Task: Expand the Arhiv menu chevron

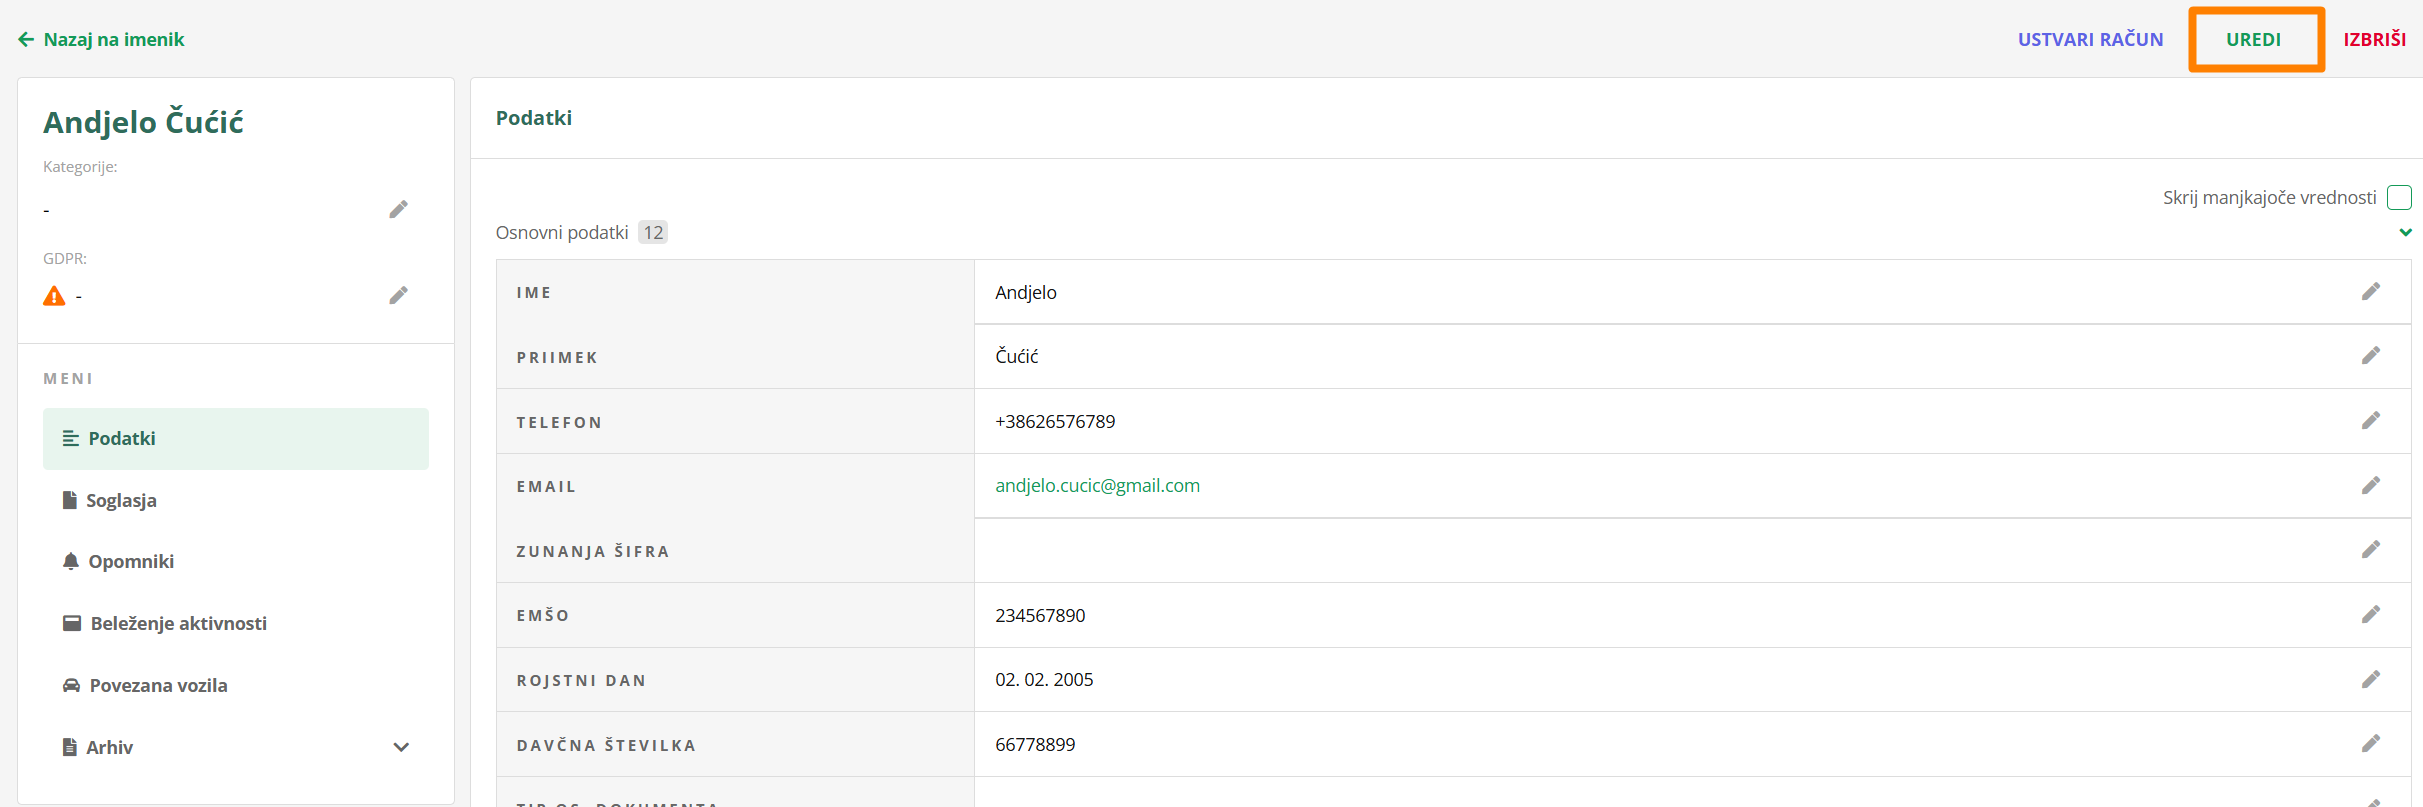Action: [x=401, y=747]
